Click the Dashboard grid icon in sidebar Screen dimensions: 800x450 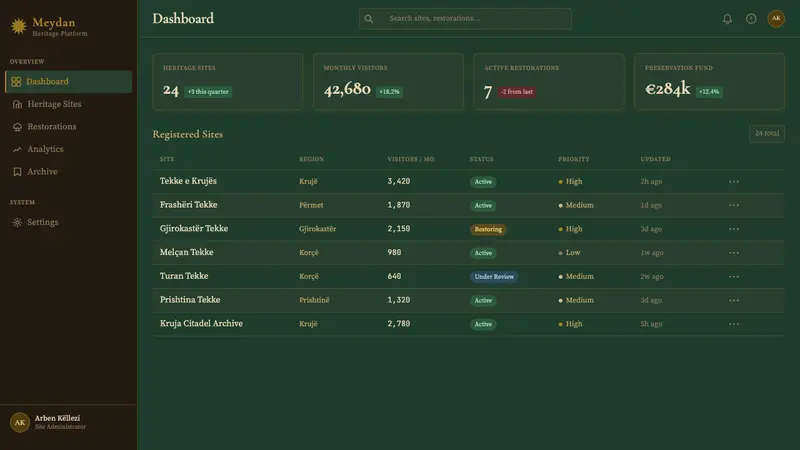click(x=16, y=82)
